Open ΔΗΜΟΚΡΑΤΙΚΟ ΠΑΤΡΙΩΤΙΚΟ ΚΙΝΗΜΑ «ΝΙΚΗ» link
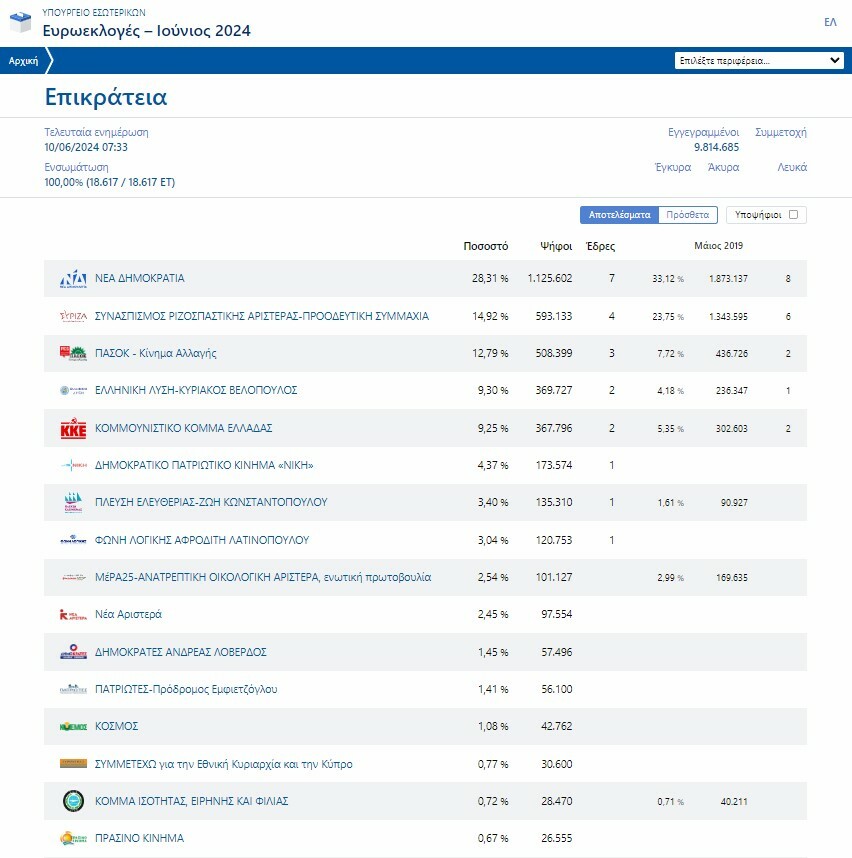The height and width of the screenshot is (858, 852). (204, 465)
